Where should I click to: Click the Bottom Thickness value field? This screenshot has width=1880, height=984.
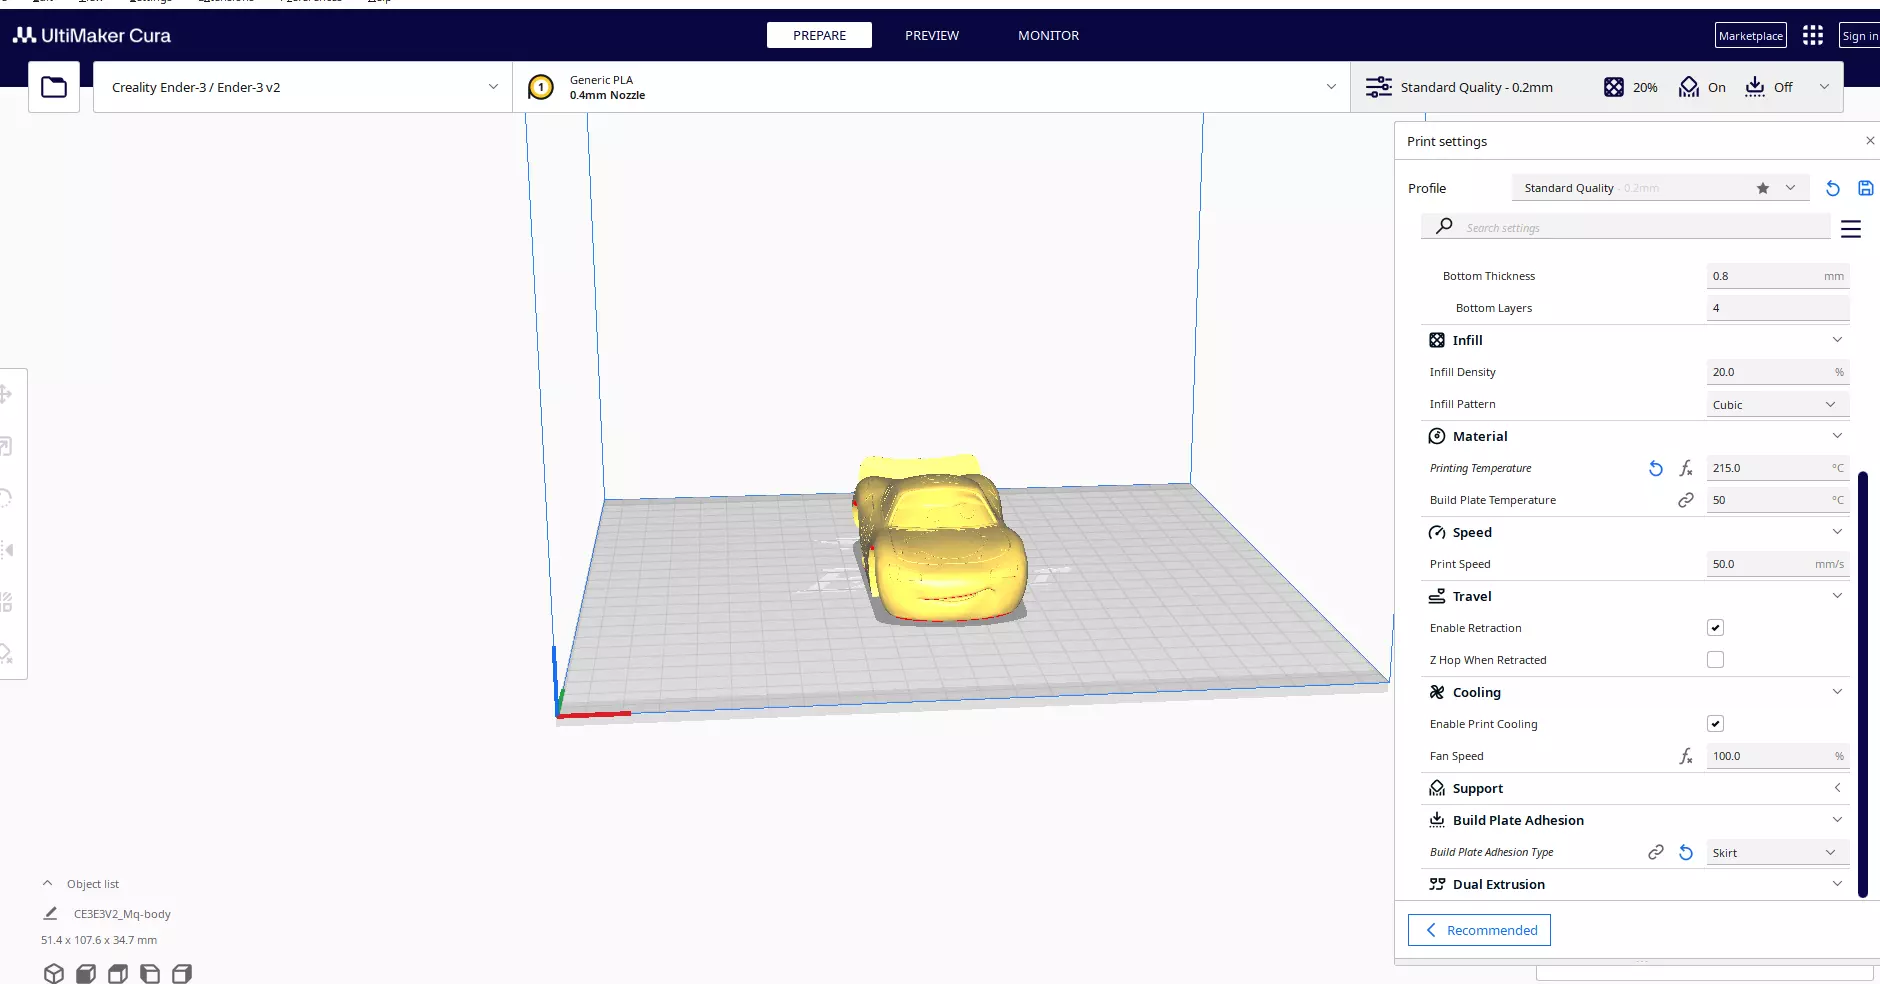[x=1777, y=276]
